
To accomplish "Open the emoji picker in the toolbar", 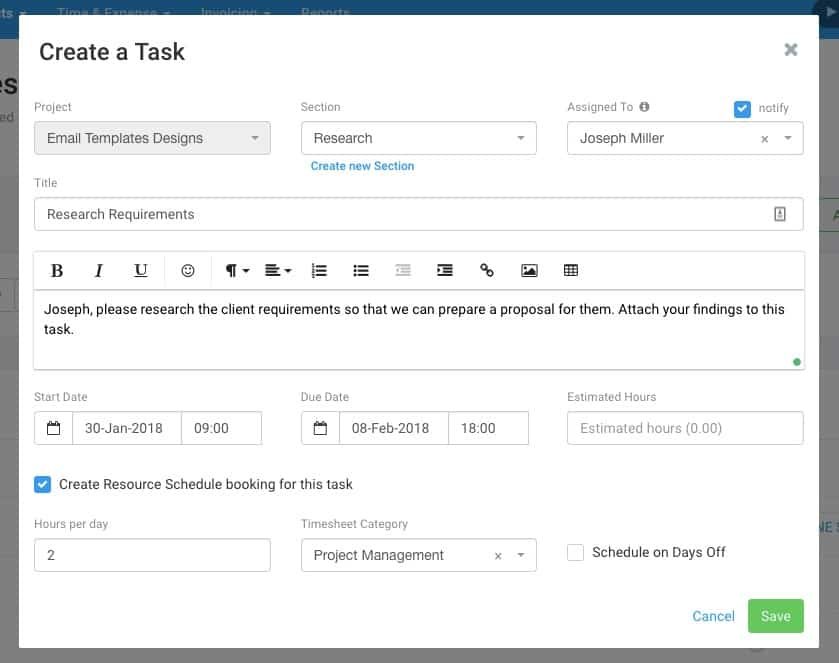I will (188, 271).
